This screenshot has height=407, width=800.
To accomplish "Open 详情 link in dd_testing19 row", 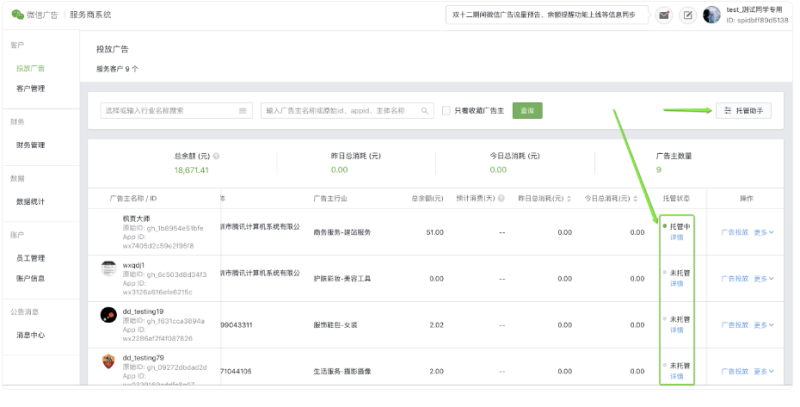I will tap(677, 330).
